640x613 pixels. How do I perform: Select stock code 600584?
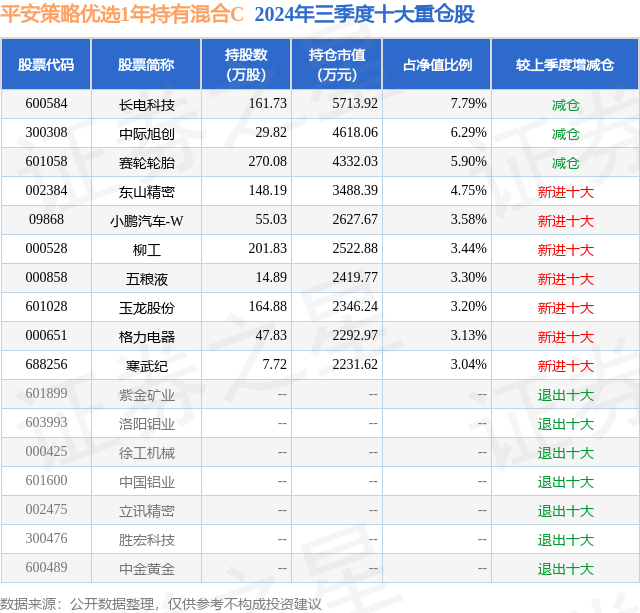(46, 104)
